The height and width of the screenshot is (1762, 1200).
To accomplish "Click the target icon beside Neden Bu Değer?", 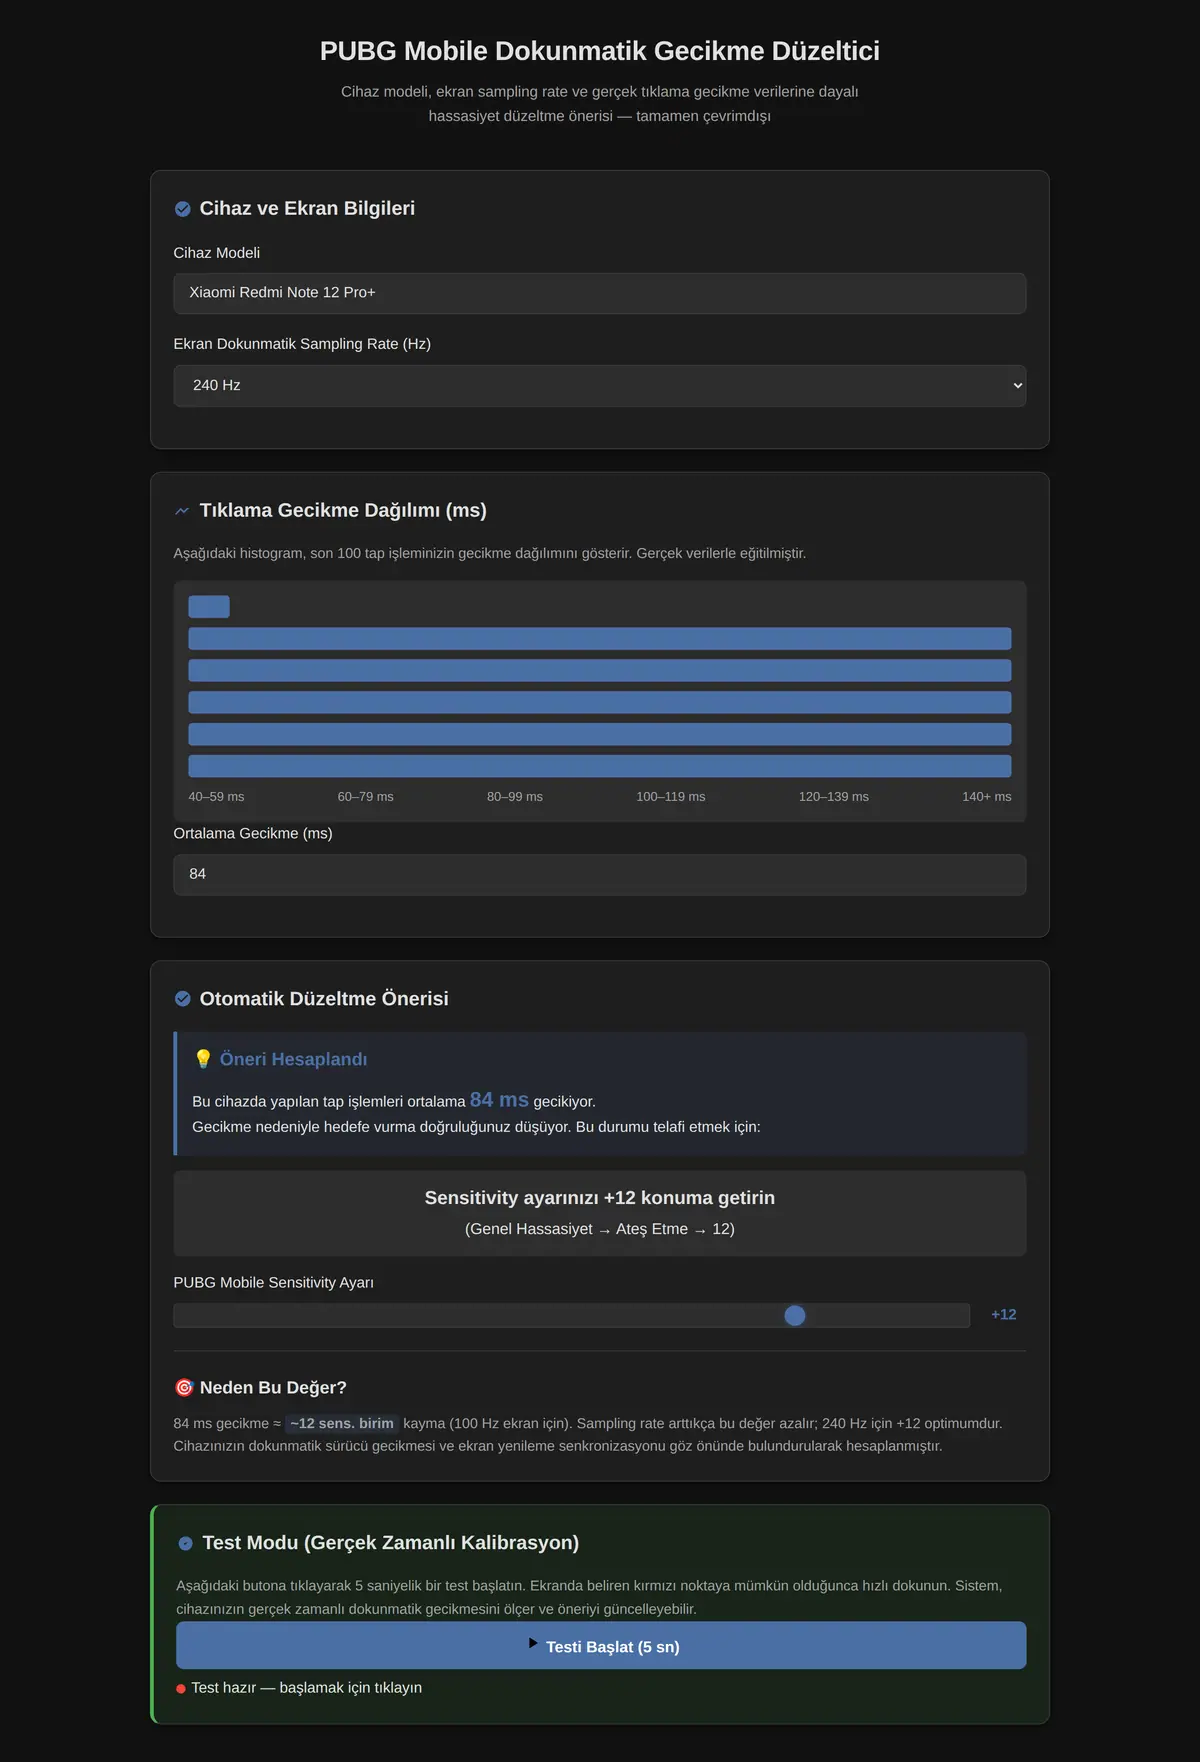I will (184, 1388).
